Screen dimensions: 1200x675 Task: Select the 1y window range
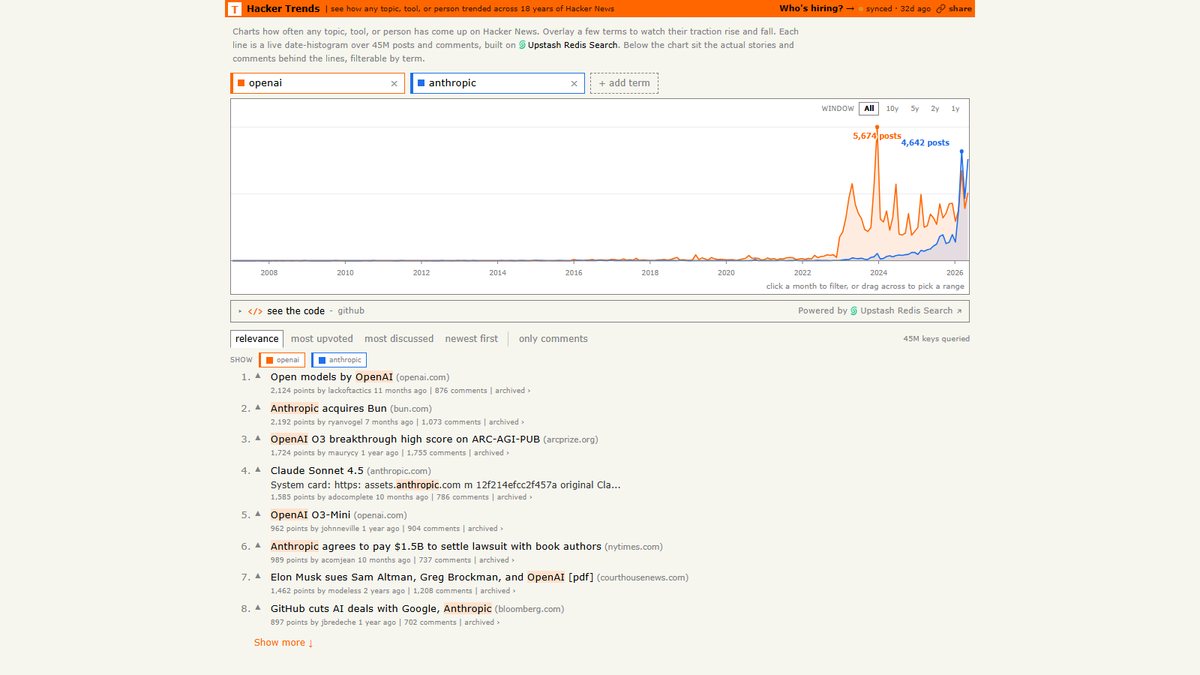tap(955, 108)
